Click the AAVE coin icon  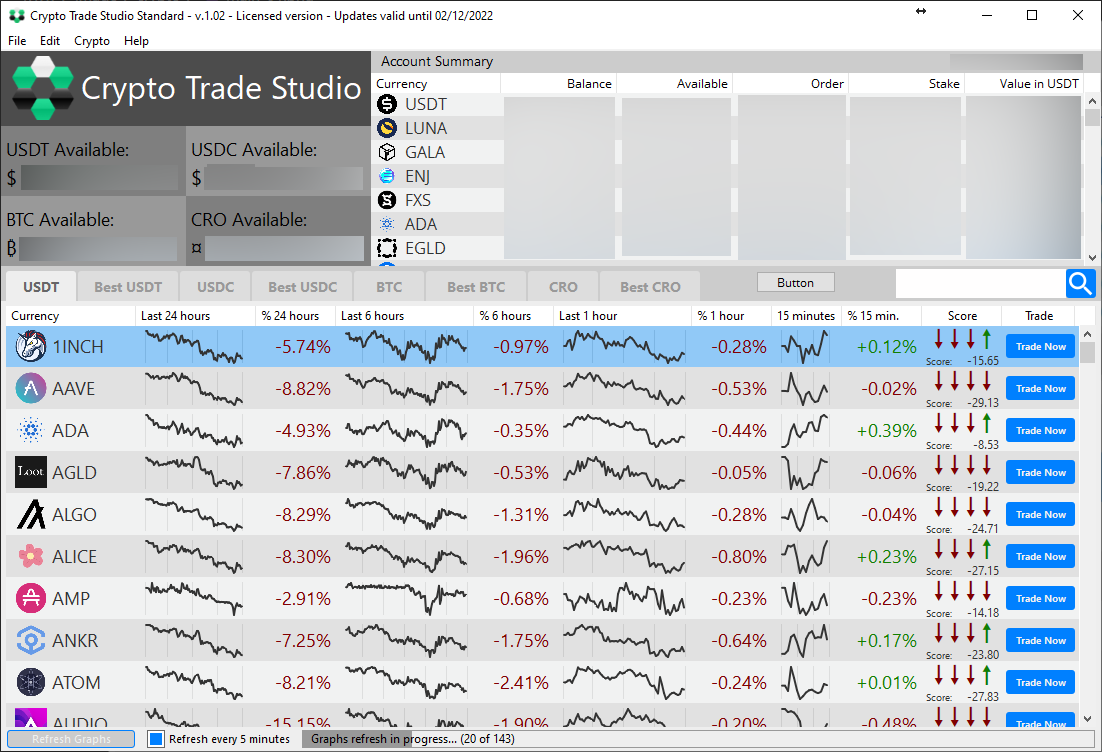click(x=30, y=388)
